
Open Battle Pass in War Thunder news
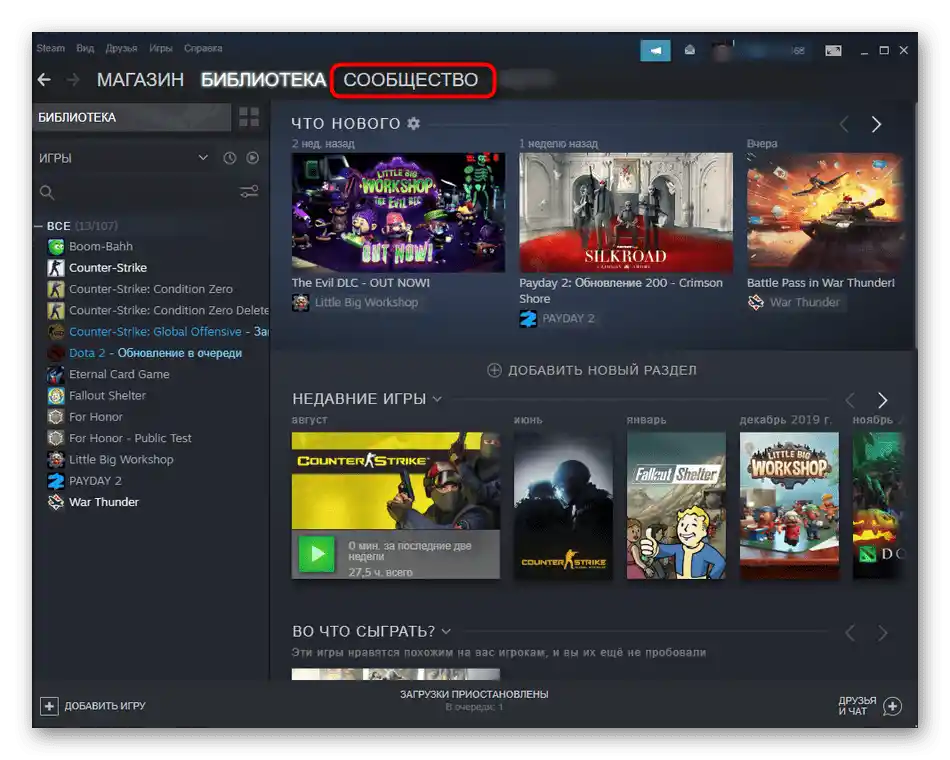click(820, 283)
